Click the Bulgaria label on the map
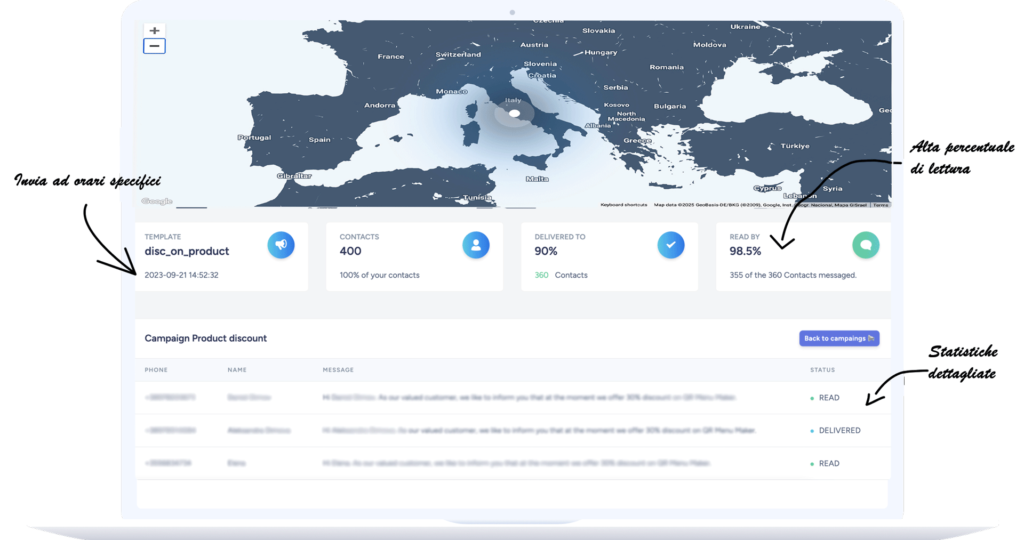Screen dimensions: 1024x540 (669, 106)
